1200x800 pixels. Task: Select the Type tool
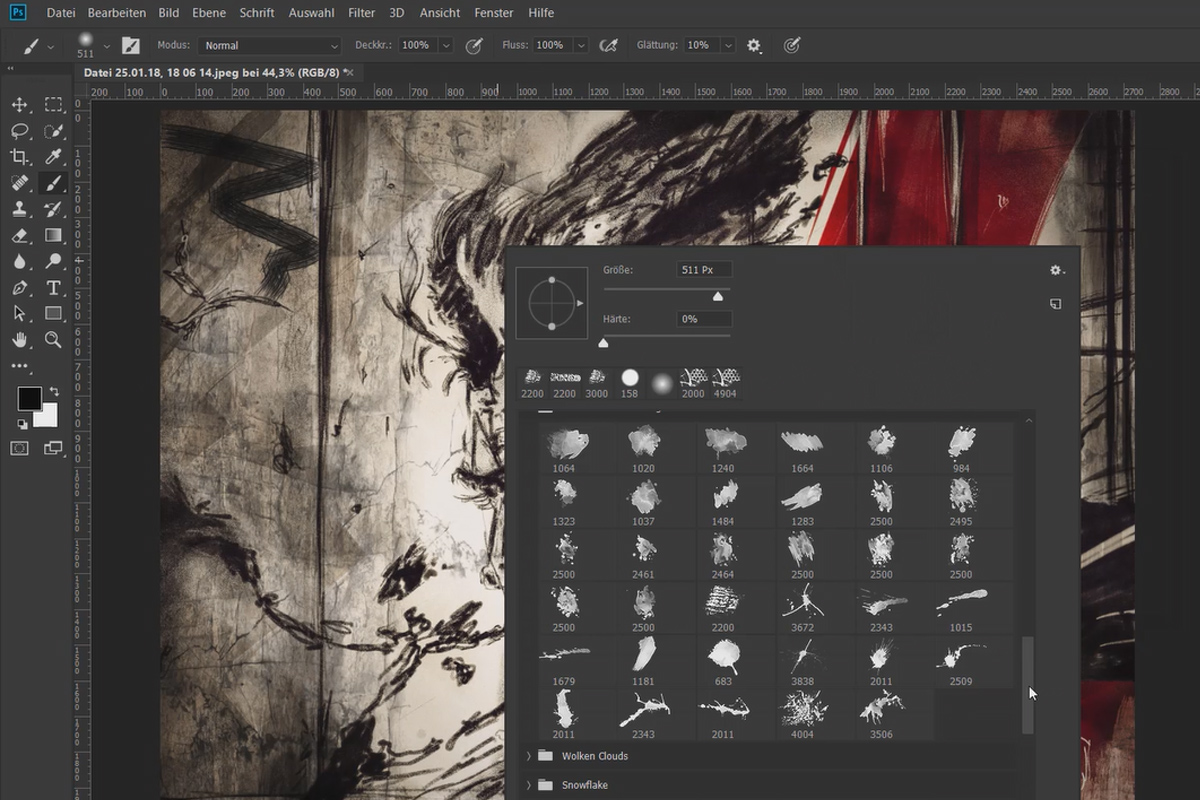(54, 288)
